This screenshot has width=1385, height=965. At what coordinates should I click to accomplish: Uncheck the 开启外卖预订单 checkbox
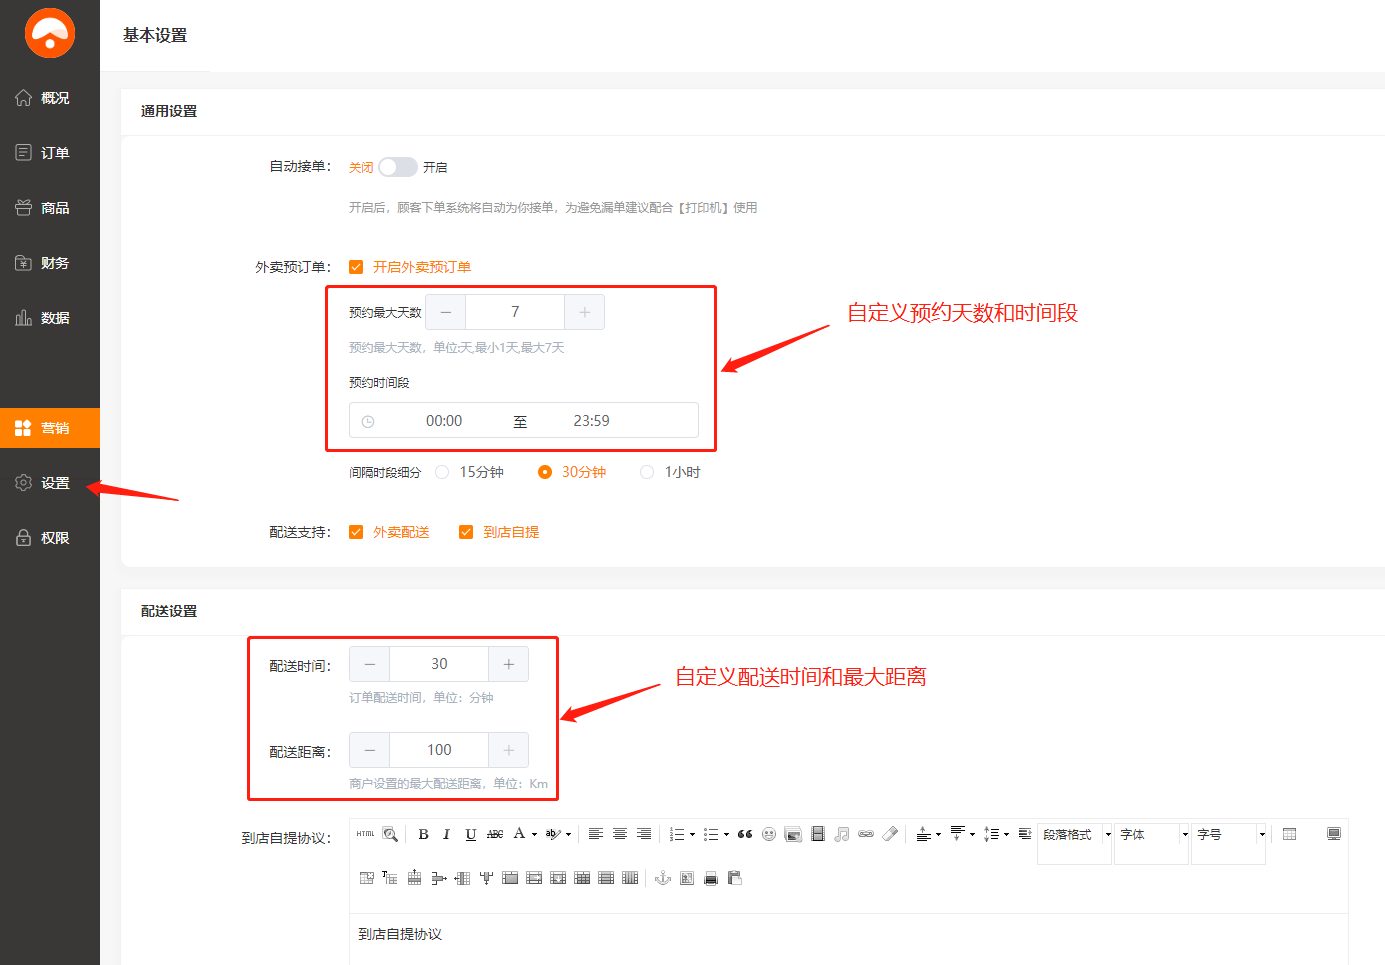[x=356, y=267]
